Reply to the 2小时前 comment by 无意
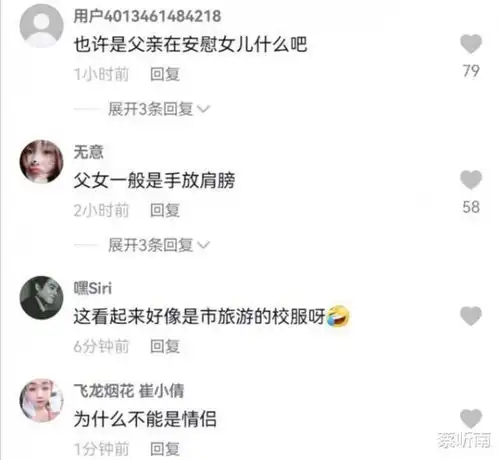Viewport: 500px width, 460px height. (165, 210)
